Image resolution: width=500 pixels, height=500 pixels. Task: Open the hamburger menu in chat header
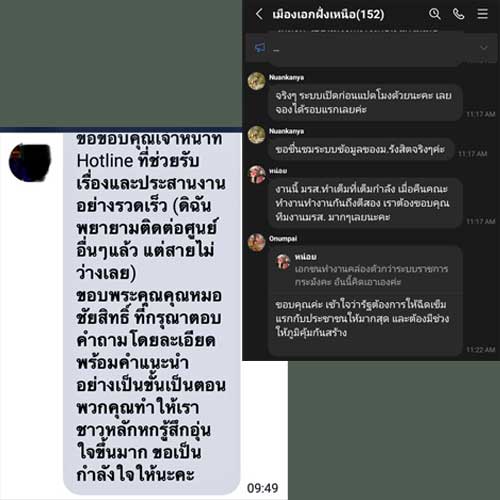tap(482, 14)
